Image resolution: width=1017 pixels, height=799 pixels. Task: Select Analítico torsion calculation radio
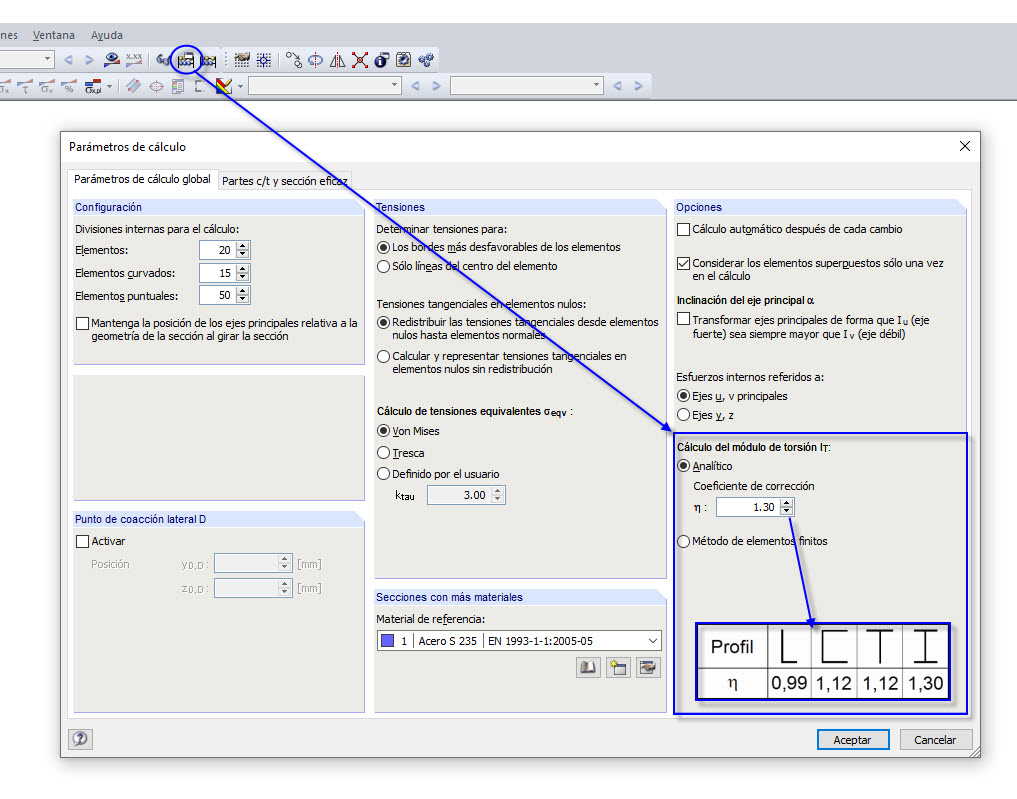click(x=683, y=466)
